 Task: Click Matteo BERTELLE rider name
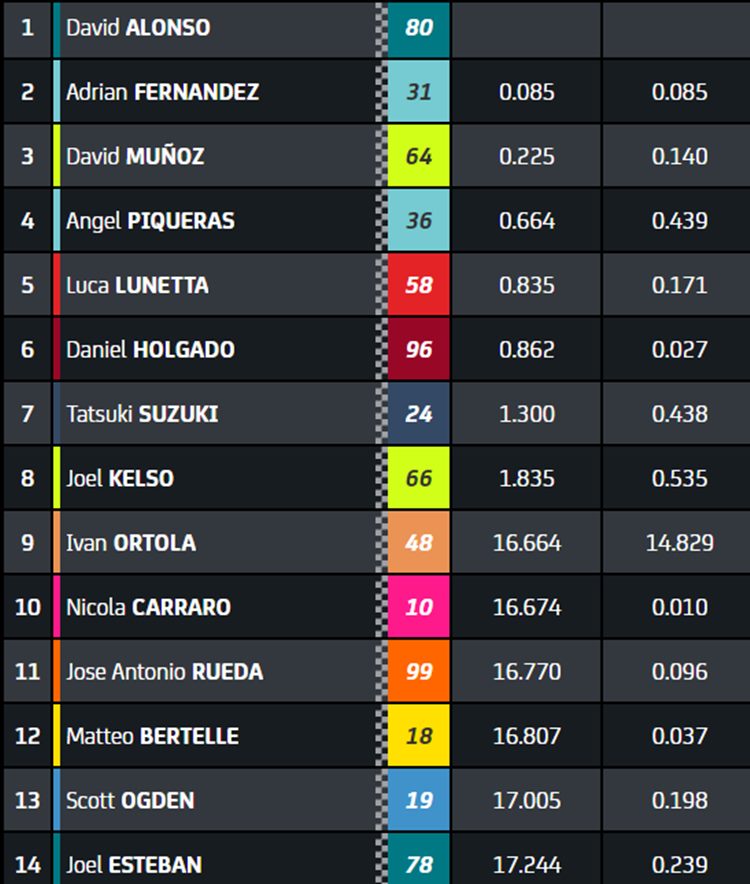tap(152, 736)
